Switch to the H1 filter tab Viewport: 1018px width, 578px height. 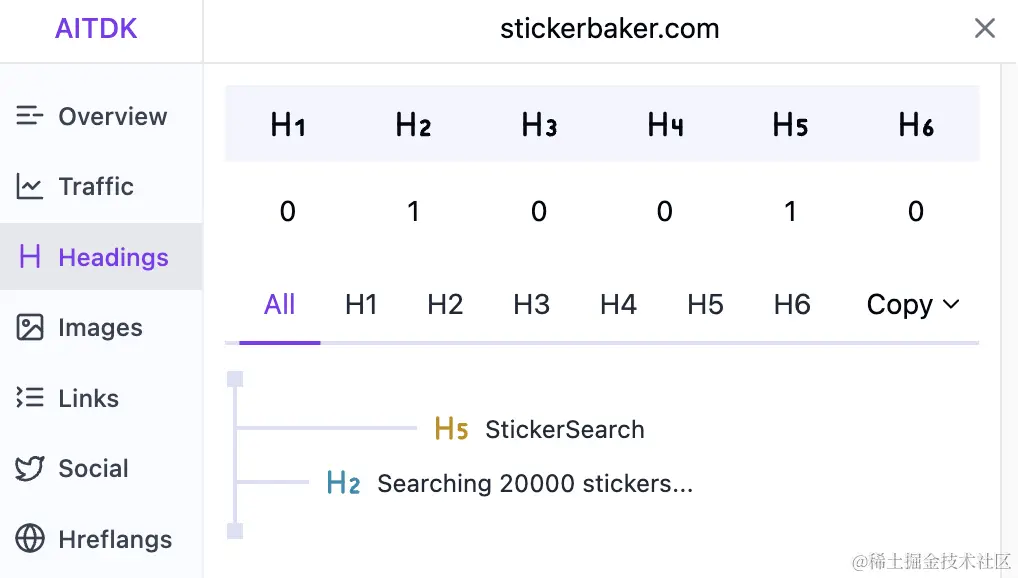(361, 305)
